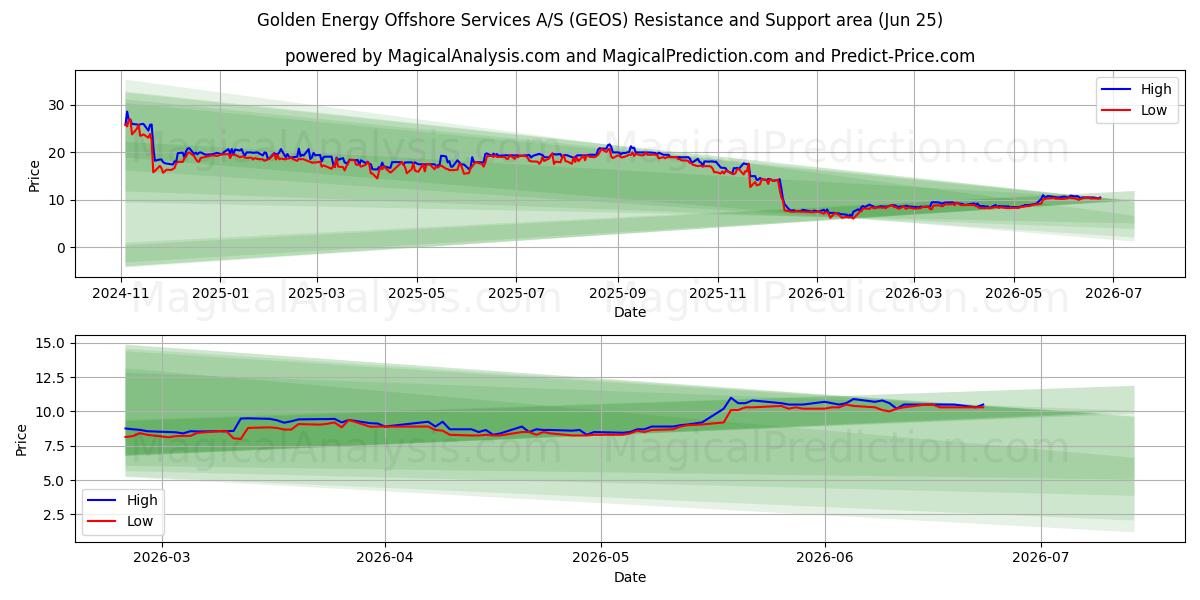Click the 2026-03 tick label on bottom chart
The width and height of the screenshot is (1200, 600).
[x=161, y=559]
